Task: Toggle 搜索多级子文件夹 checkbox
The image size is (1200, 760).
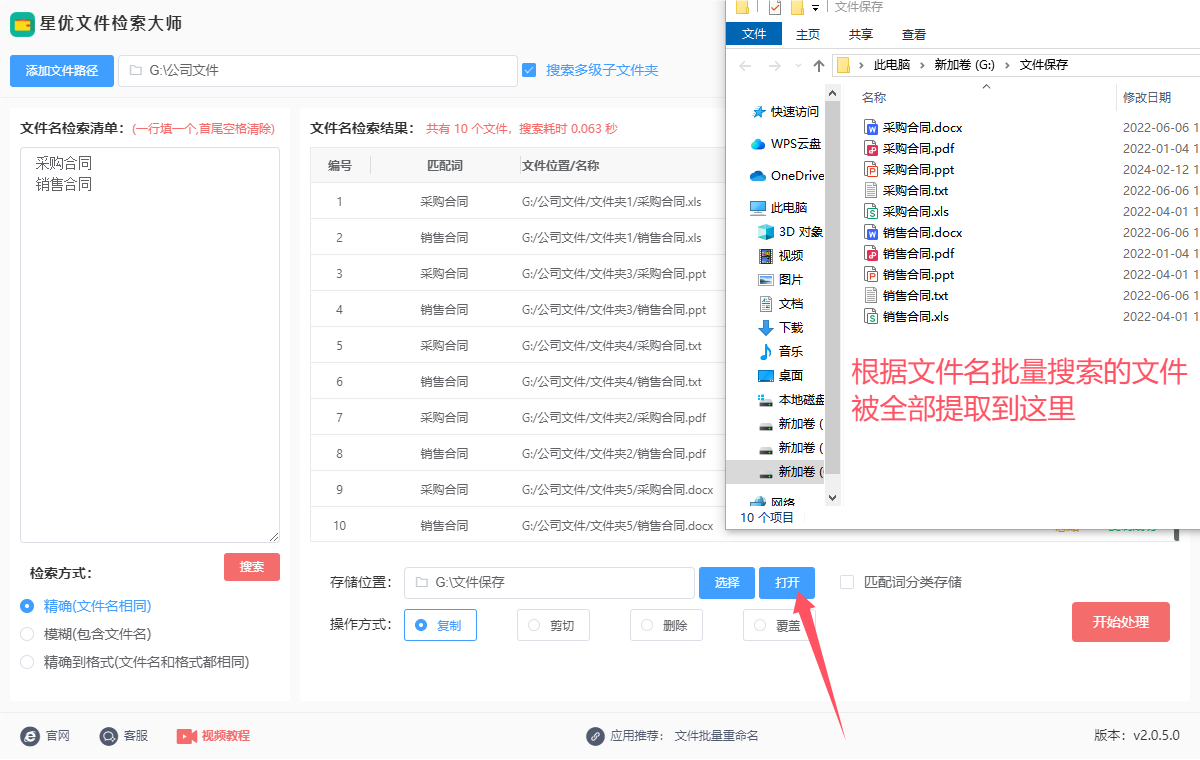Action: pos(529,70)
